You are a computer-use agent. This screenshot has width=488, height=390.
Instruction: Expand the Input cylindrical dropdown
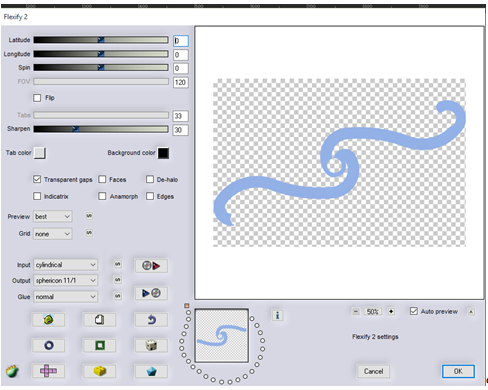tap(66, 265)
